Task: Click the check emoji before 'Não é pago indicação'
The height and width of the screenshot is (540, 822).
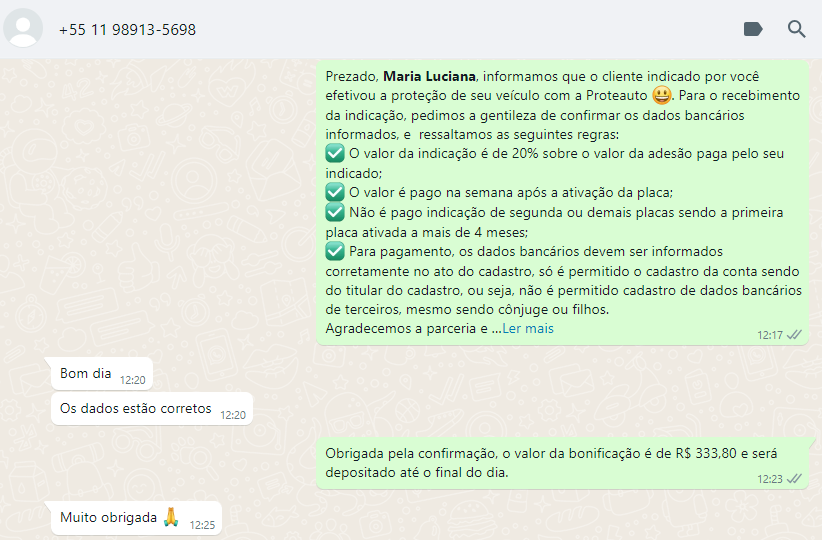Action: [334, 212]
